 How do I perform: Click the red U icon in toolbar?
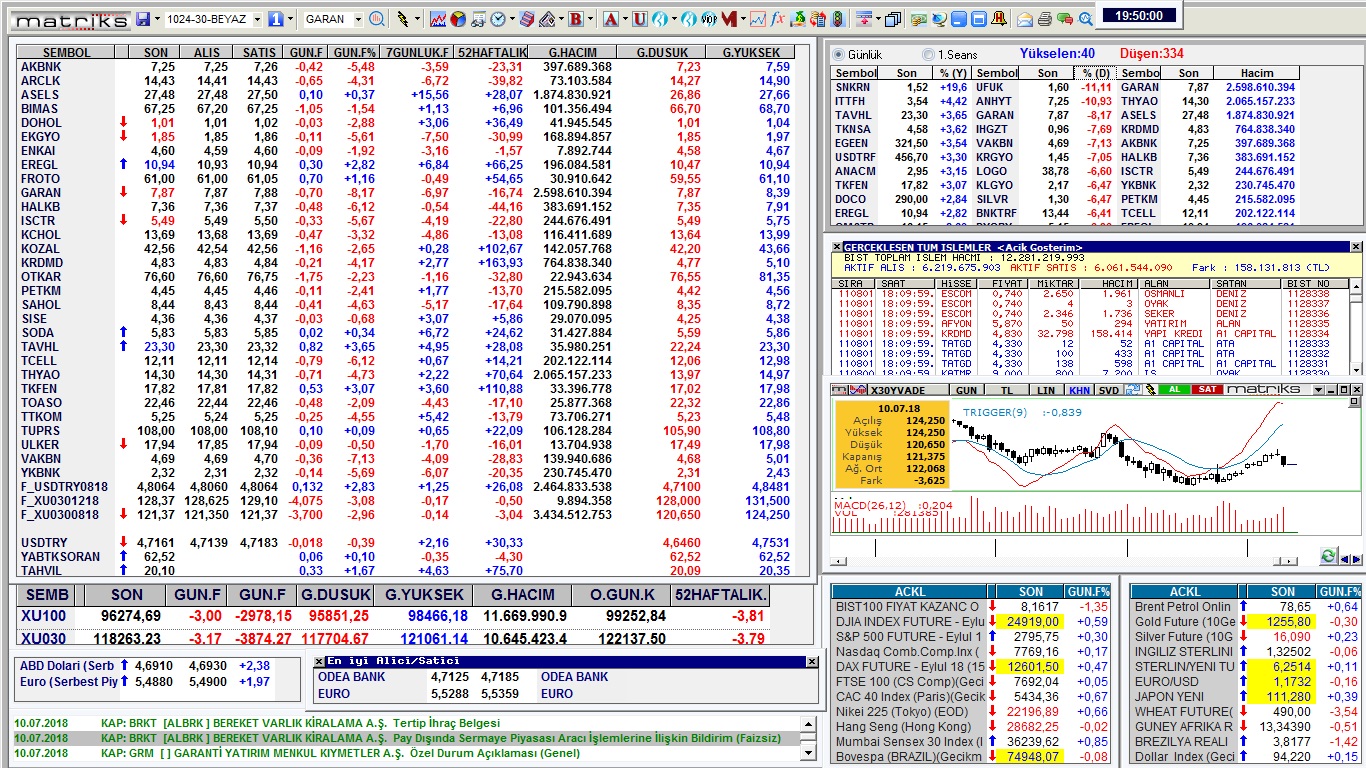pyautogui.click(x=639, y=19)
